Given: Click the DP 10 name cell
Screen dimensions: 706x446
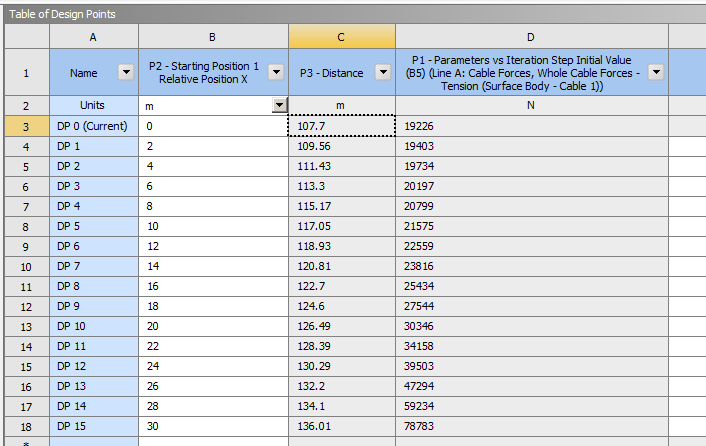Looking at the screenshot, I should pyautogui.click(x=94, y=326).
